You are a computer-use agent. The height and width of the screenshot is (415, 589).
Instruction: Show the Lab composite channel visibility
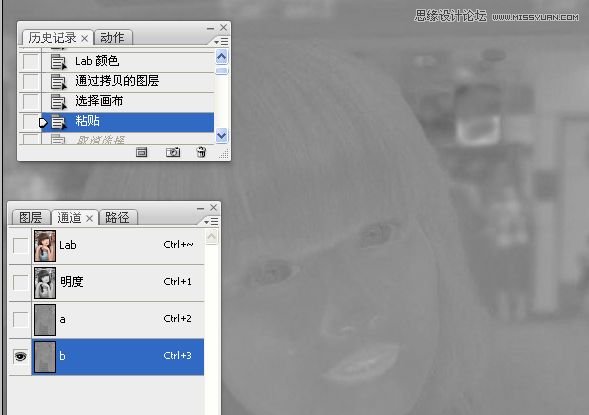pyautogui.click(x=20, y=246)
